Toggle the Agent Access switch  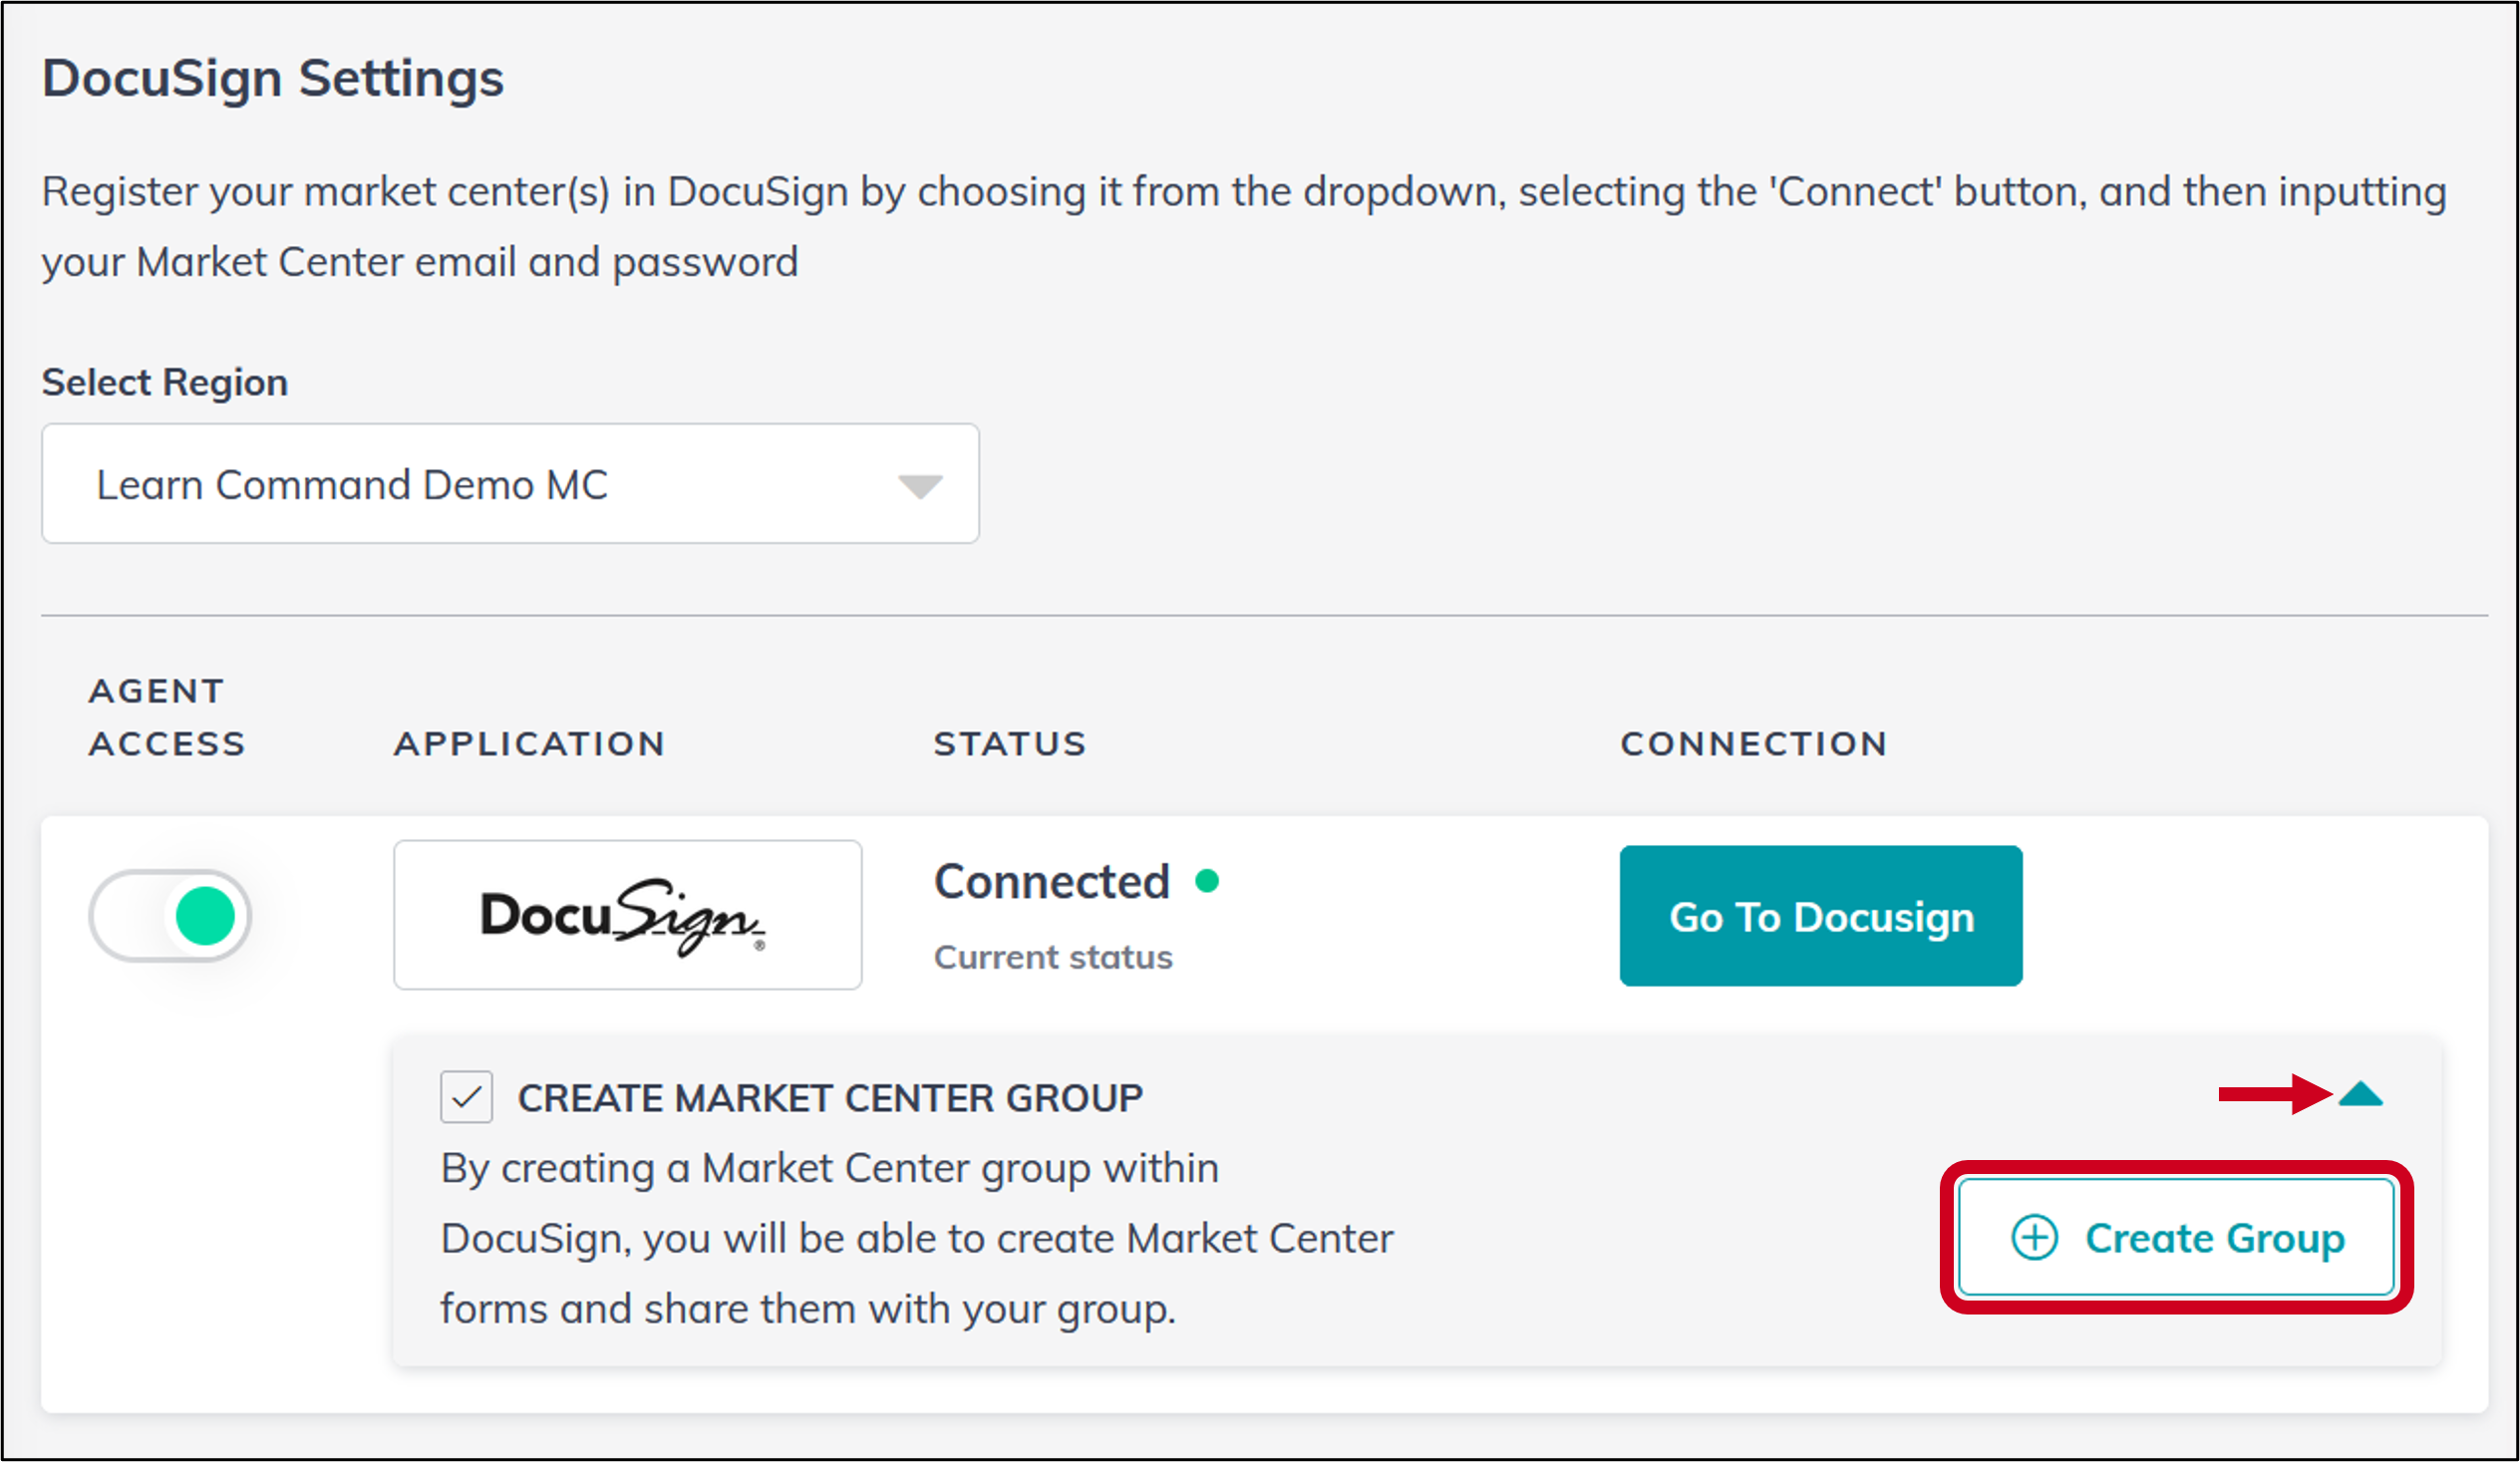pos(170,915)
